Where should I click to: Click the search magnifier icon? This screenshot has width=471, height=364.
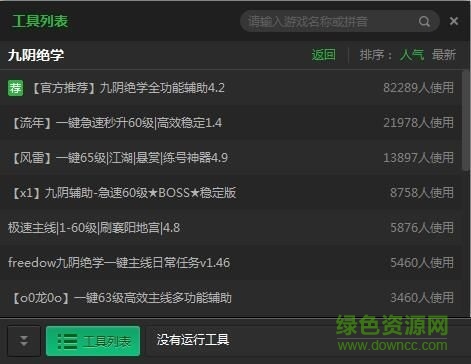point(424,22)
